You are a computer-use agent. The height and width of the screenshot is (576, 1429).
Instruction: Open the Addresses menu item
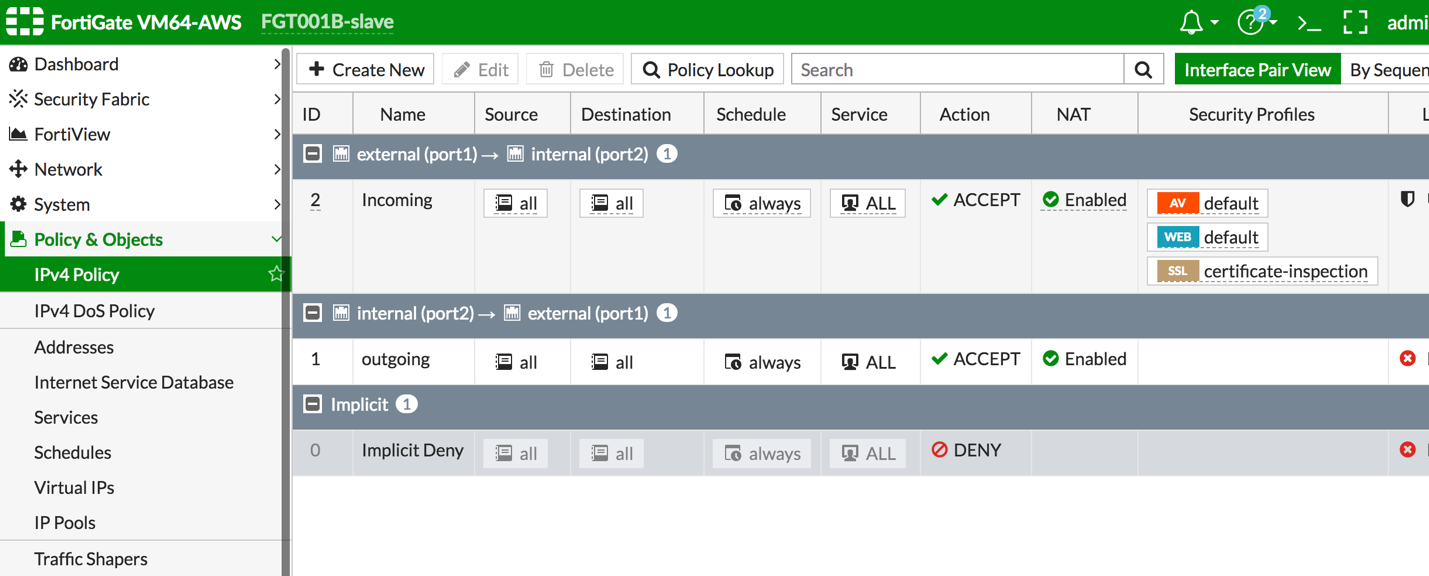coord(74,347)
